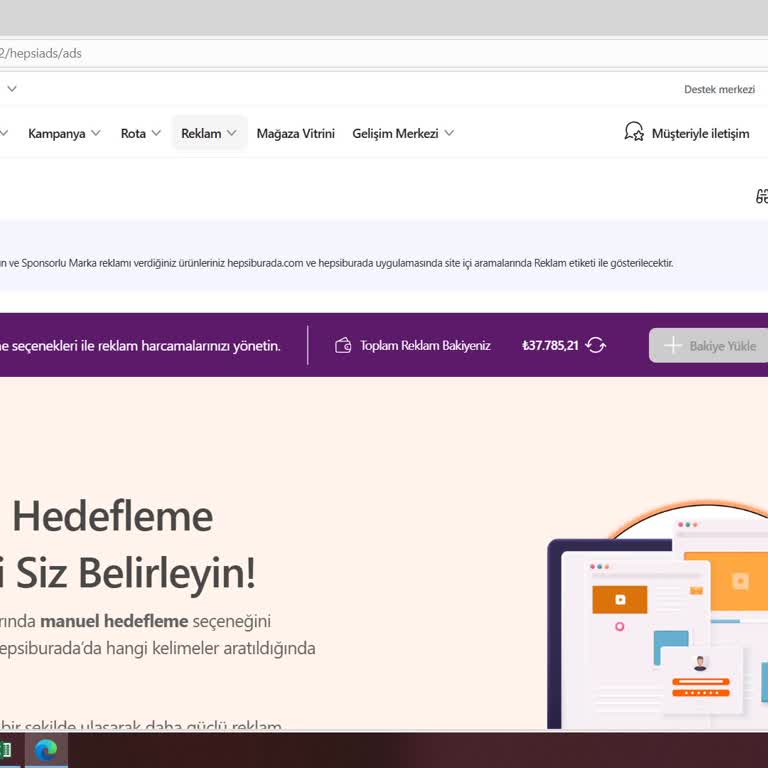
Task: Click the Sponsorlu Marka info banner text
Action: (x=336, y=263)
